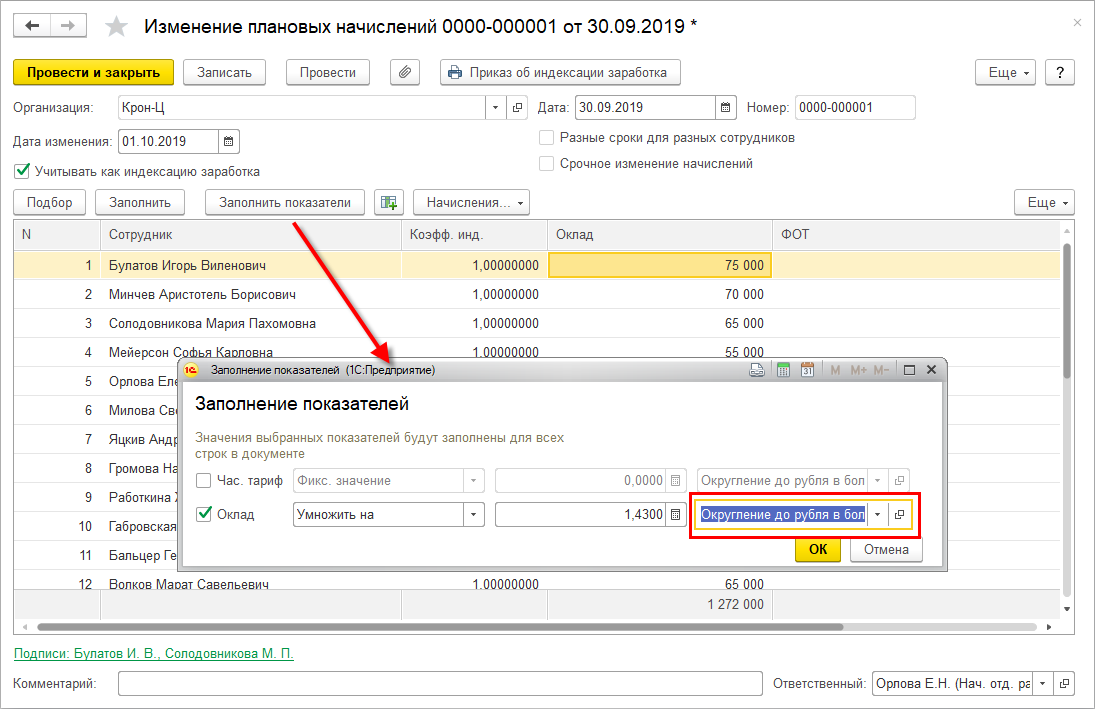Open attached files via paperclip icon
Viewport: 1095px width, 709px height.
click(405, 72)
